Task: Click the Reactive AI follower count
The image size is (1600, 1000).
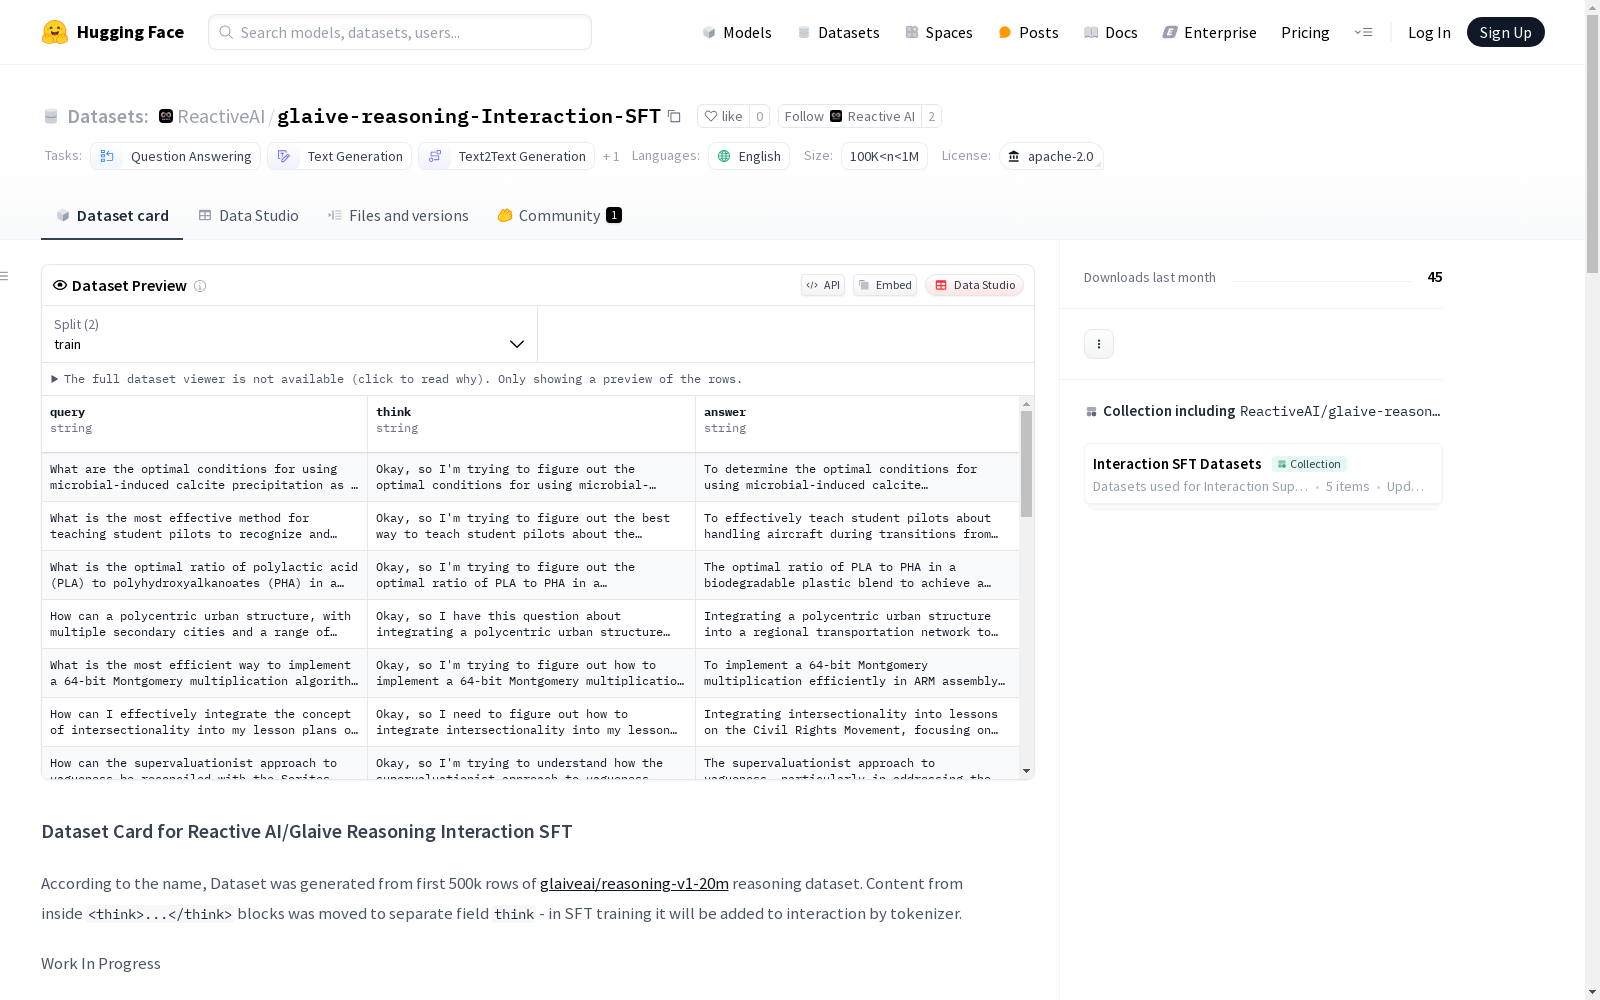Action: (932, 117)
